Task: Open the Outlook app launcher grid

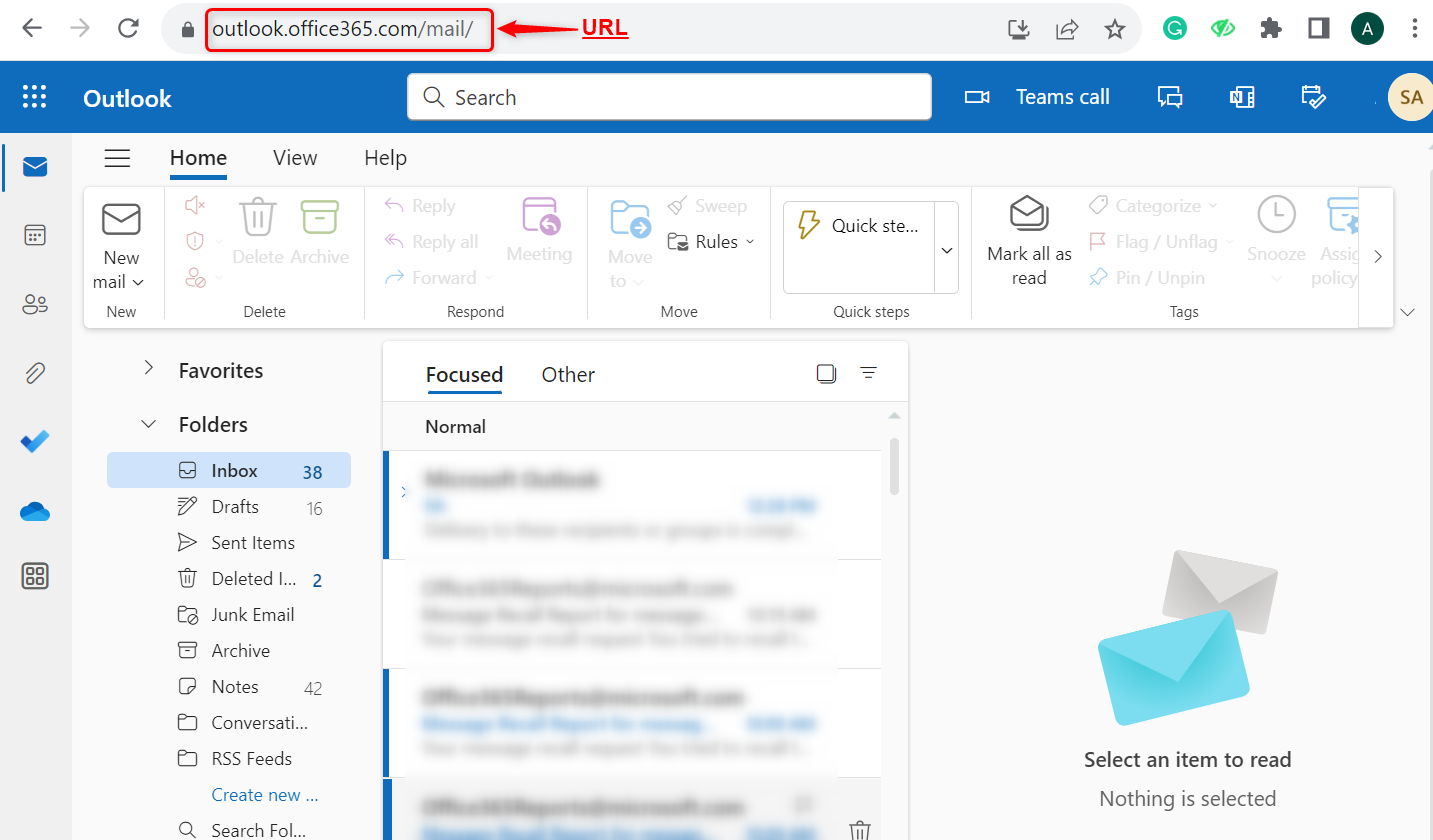Action: click(x=35, y=97)
